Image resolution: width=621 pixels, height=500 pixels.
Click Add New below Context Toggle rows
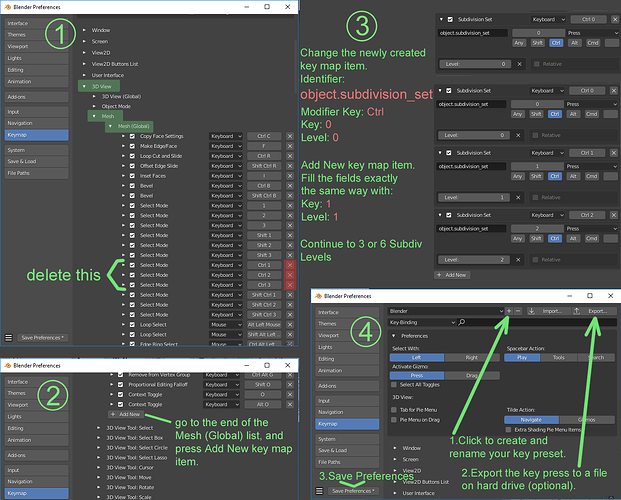pyautogui.click(x=126, y=414)
